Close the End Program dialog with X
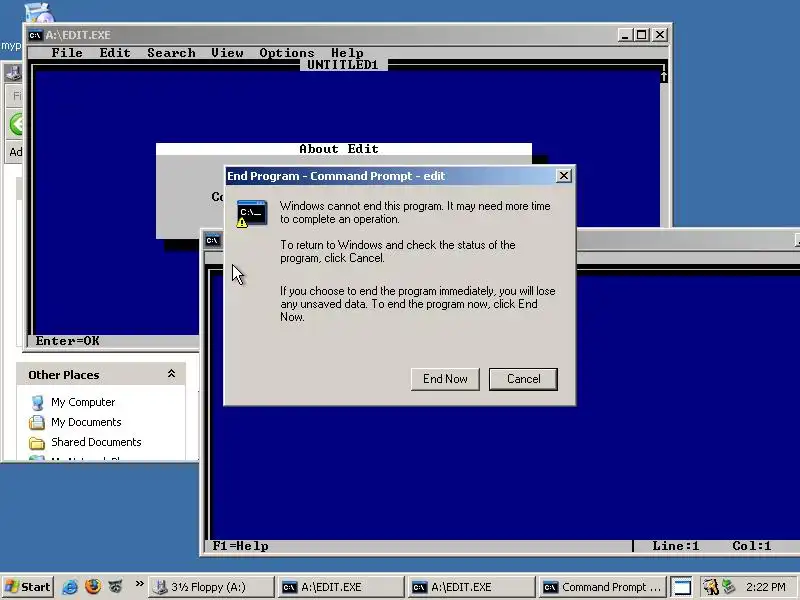The image size is (800, 600). click(563, 176)
